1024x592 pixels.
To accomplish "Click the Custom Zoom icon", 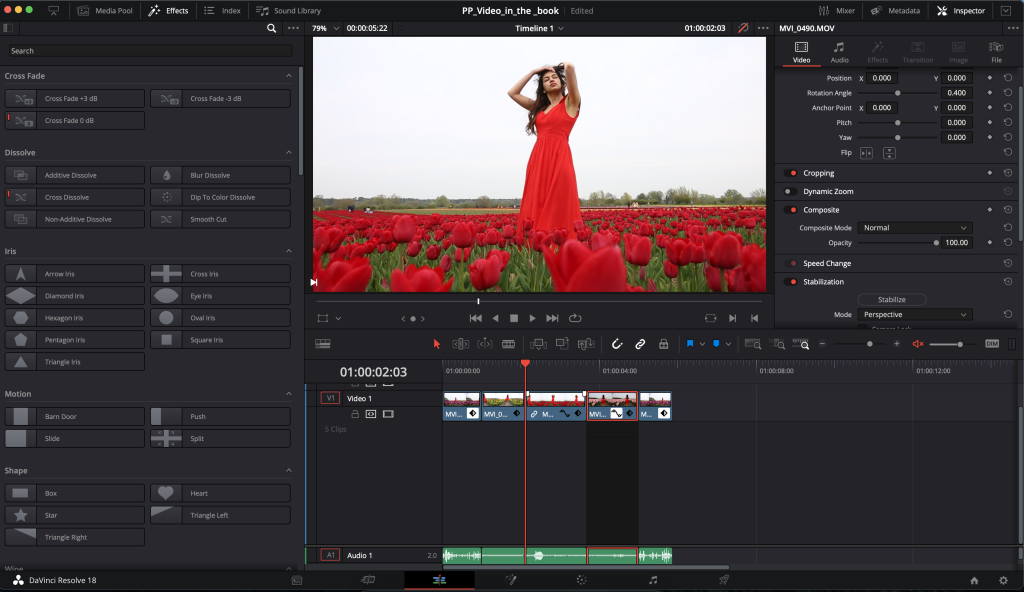I will [x=801, y=344].
